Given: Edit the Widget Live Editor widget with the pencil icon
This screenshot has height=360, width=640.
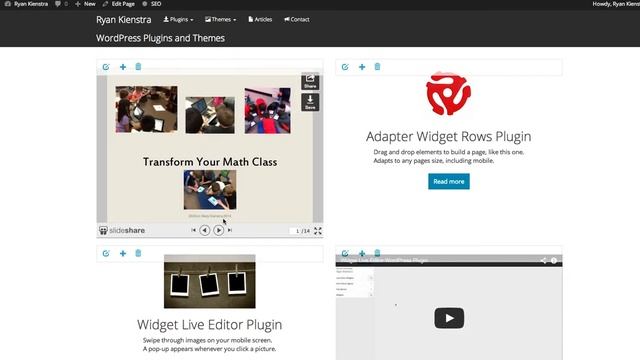Looking at the screenshot, I should [x=106, y=253].
